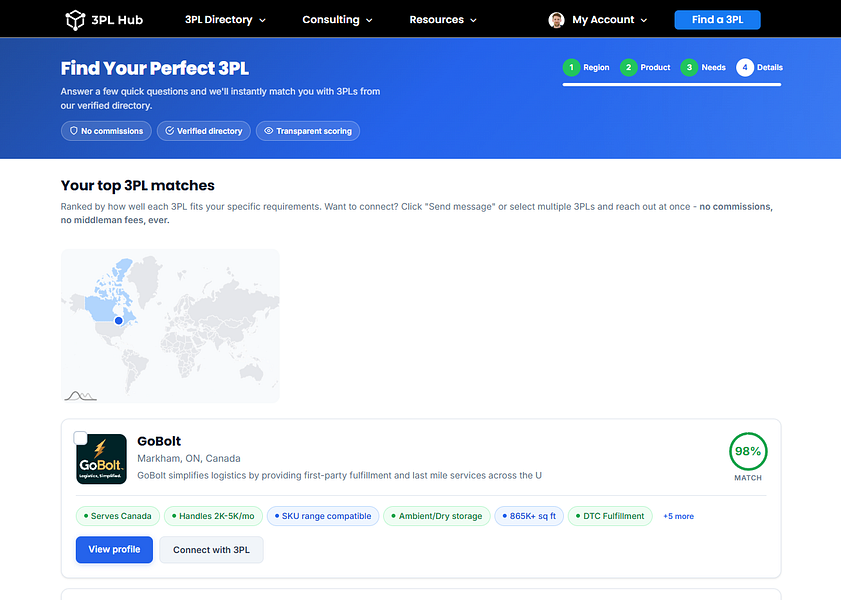Select the GoBolt checkbox
841x600 pixels.
(x=80, y=438)
